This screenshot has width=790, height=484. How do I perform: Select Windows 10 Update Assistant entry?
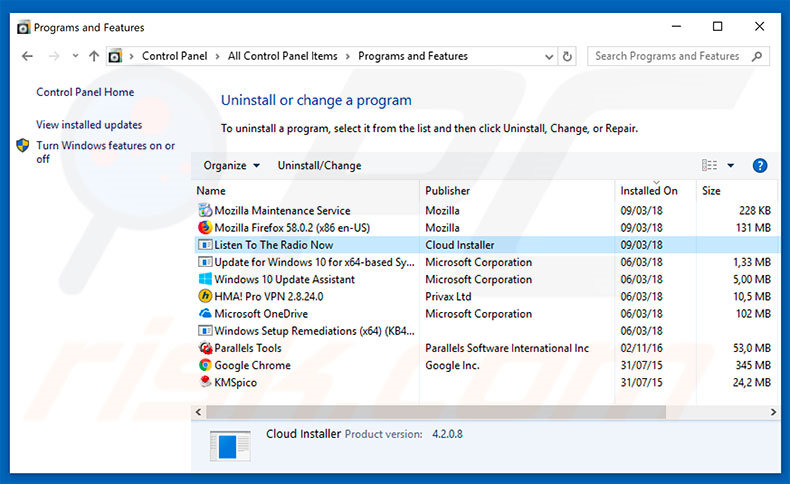pyautogui.click(x=284, y=279)
